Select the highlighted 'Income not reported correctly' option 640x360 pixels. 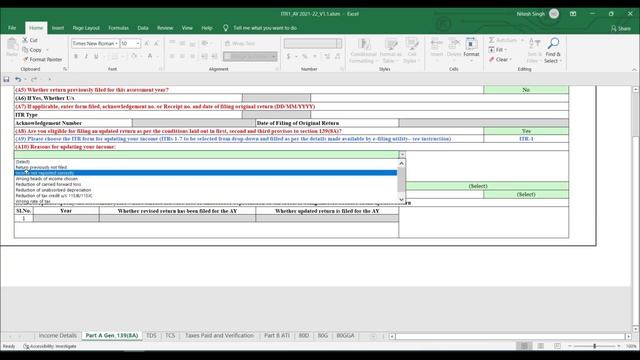point(206,173)
